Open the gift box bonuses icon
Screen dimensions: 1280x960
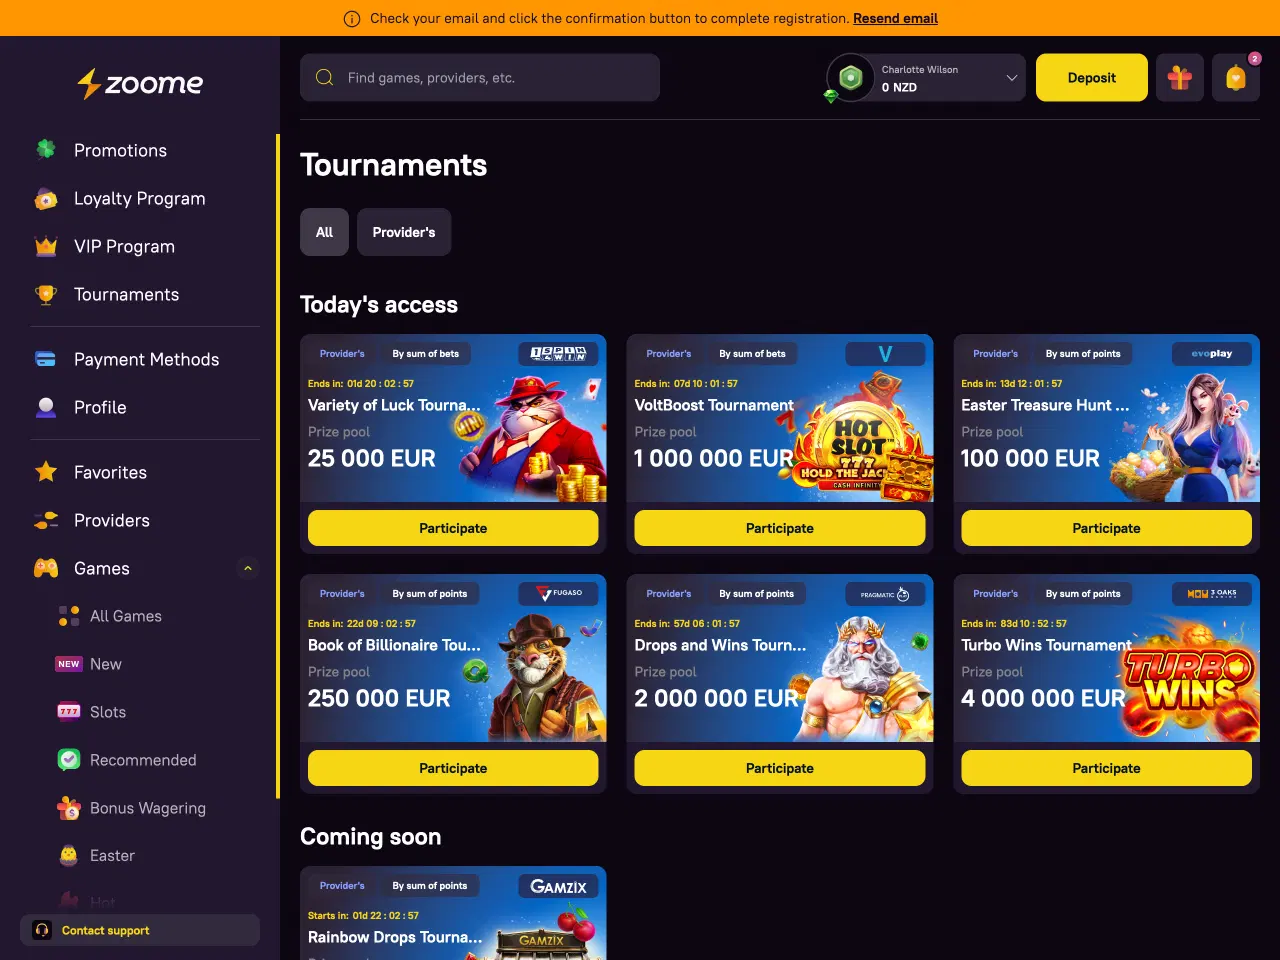click(1180, 78)
